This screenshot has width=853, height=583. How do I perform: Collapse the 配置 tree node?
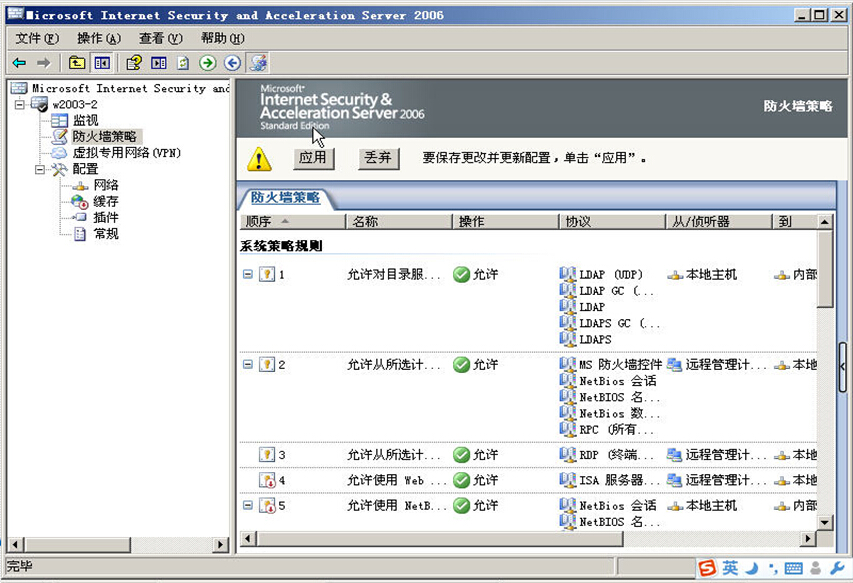click(40, 169)
